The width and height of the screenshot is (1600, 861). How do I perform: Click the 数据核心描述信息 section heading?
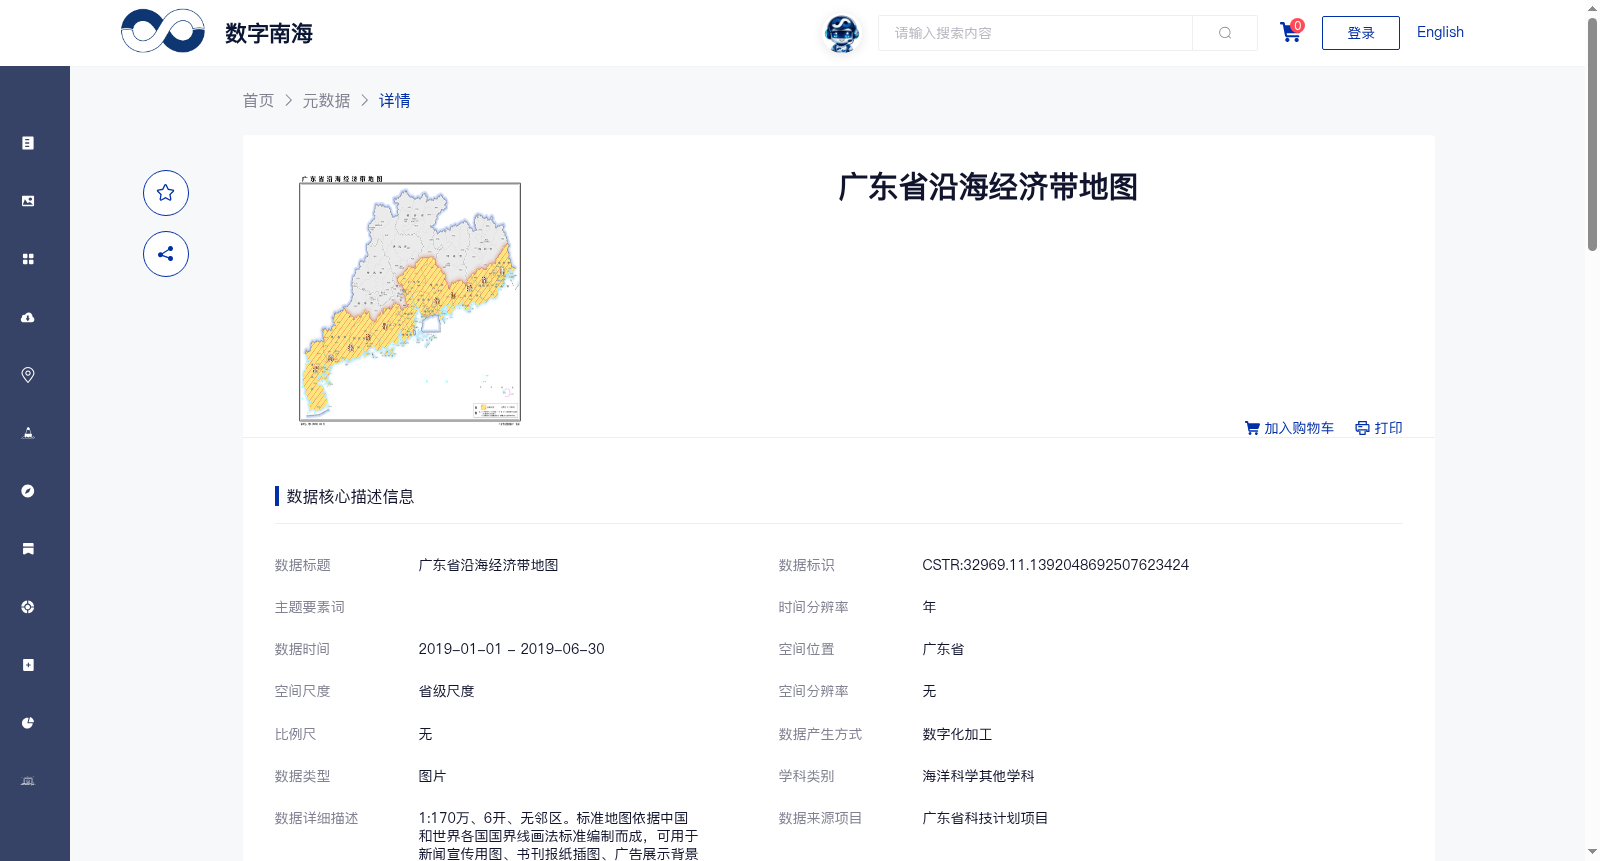350,496
